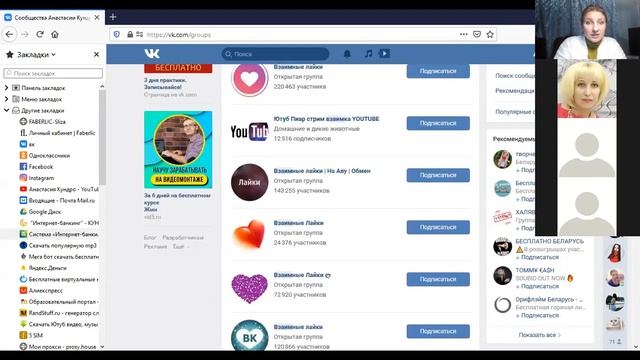Subscribe to Взаимные лайки | На Аву group
Screen dimensions: 640x360
coord(438,175)
